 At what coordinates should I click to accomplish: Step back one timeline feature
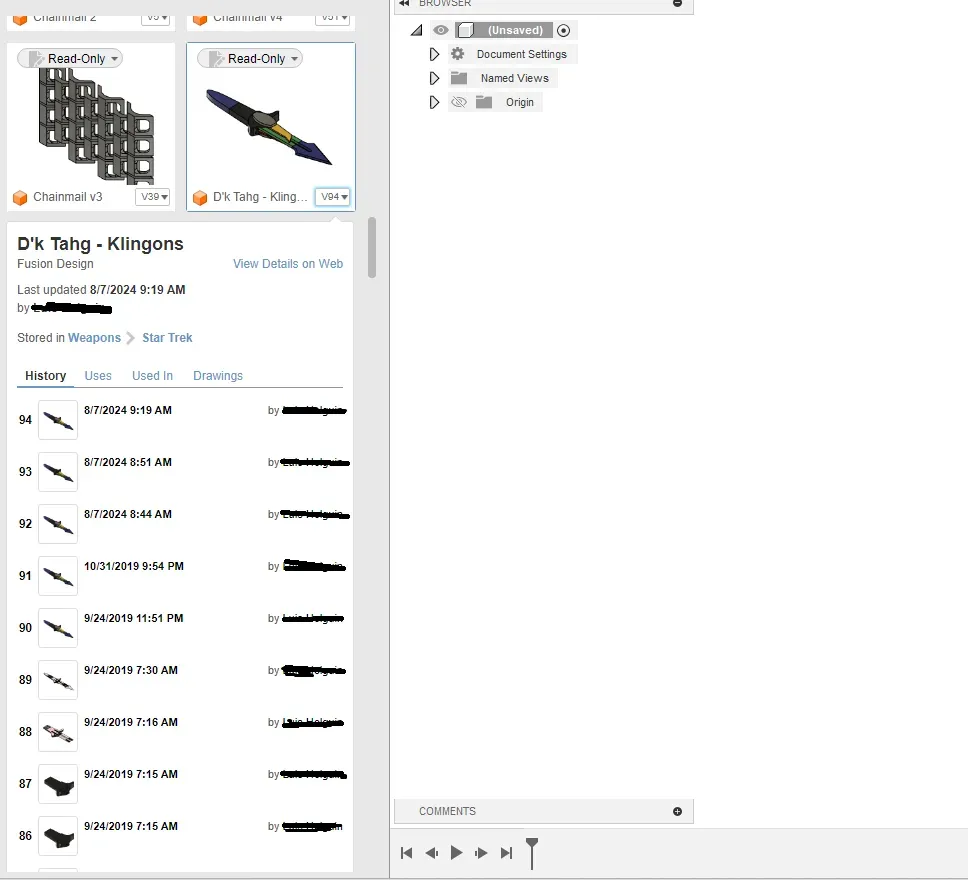click(432, 853)
